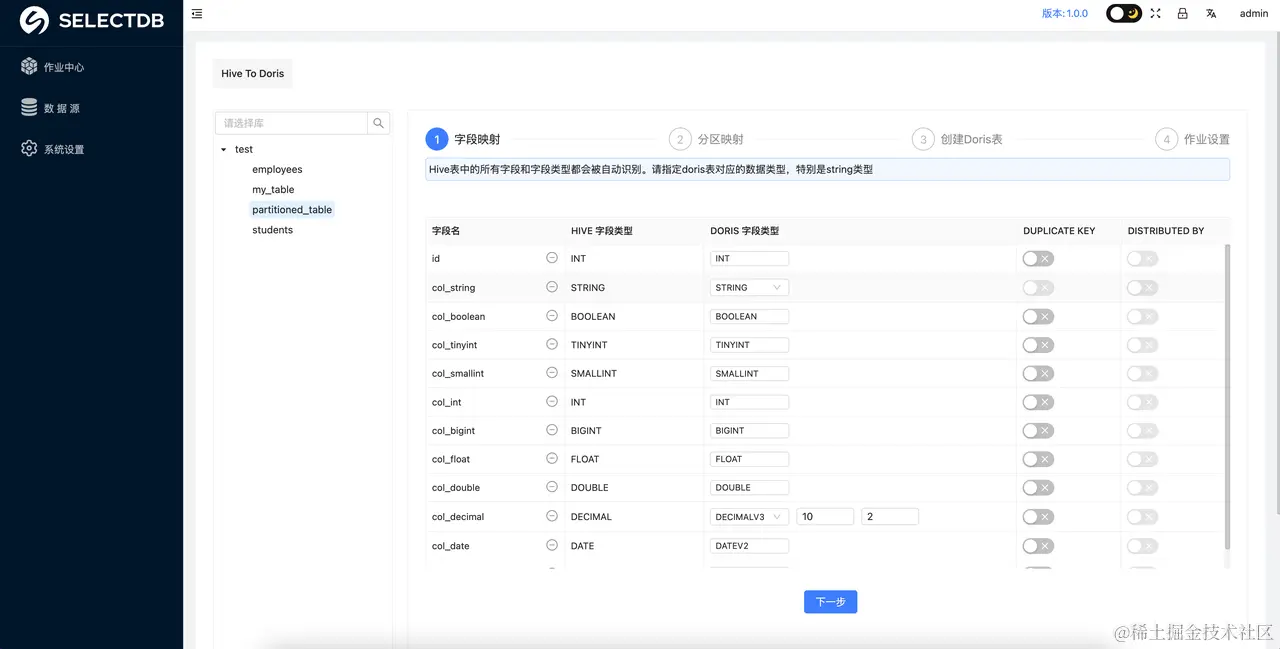Collapse the sidebar with the menu-fold icon
The image size is (1280, 649).
click(x=197, y=14)
